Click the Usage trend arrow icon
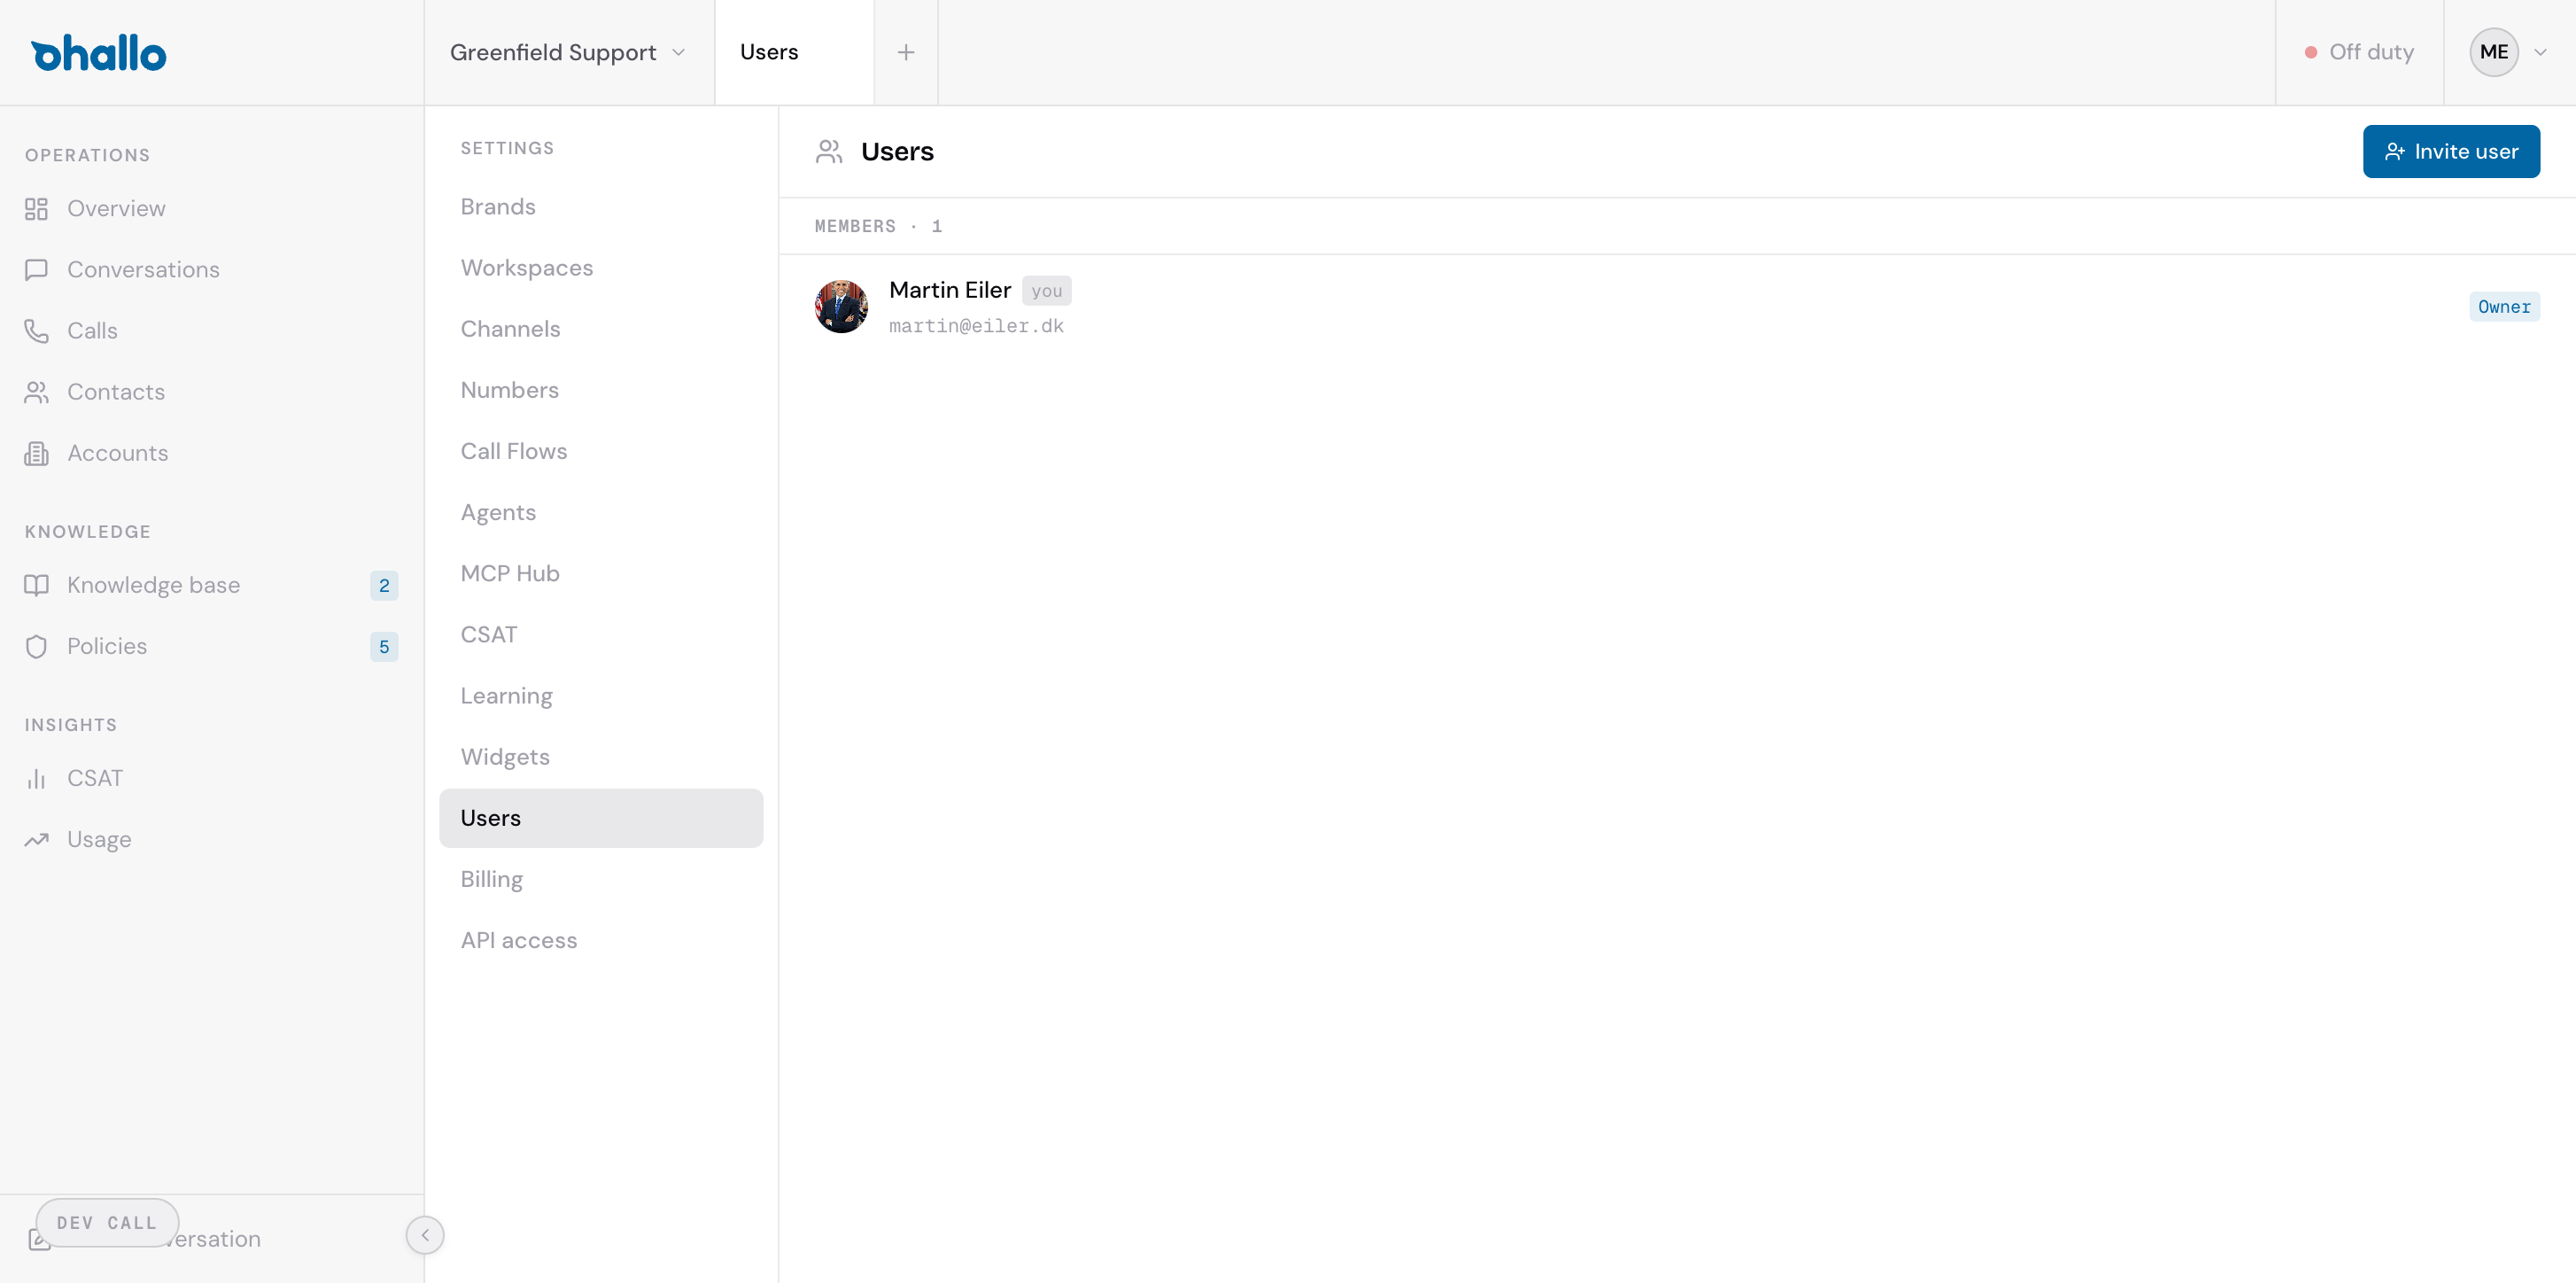Screen dimensions: 2576x1283 [x=36, y=839]
